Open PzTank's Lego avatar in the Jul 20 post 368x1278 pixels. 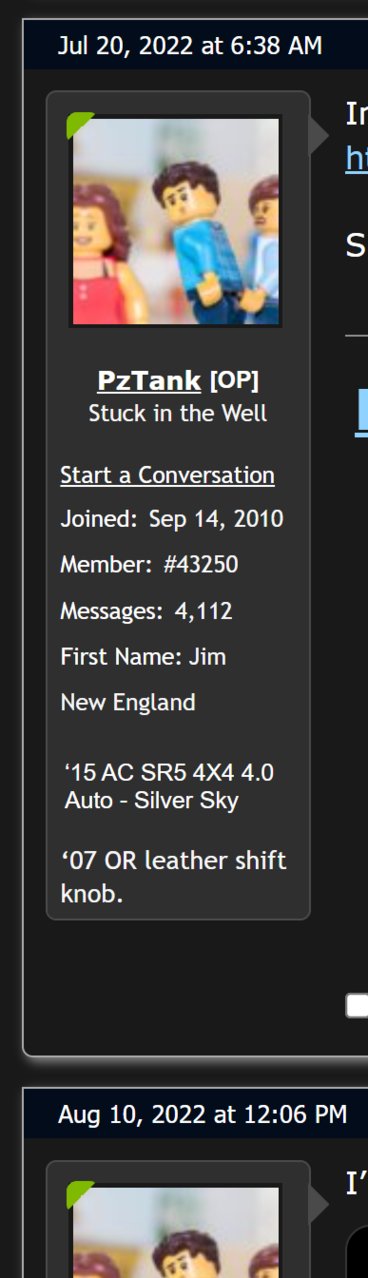coord(176,221)
